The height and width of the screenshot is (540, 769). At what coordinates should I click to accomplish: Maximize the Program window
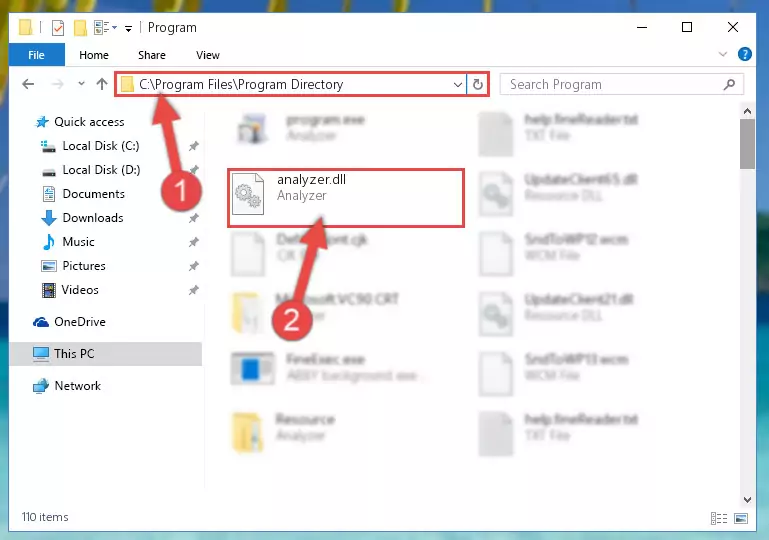tap(687, 27)
